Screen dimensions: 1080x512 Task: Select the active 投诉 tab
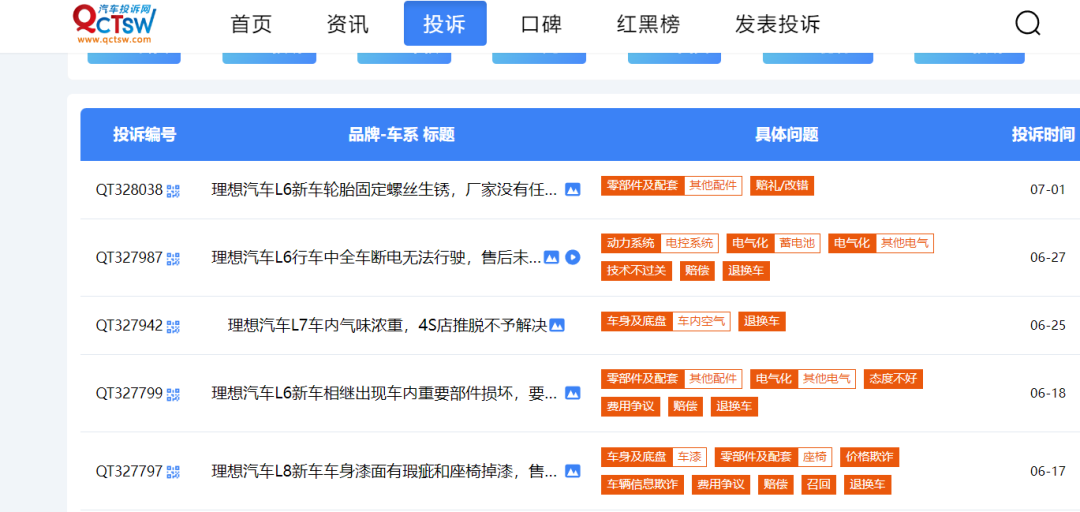[x=445, y=23]
